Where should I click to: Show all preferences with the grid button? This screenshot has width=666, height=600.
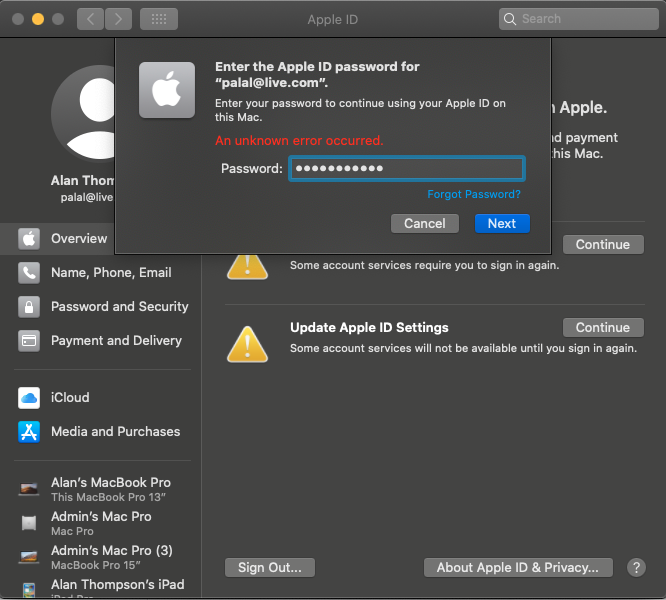click(x=159, y=19)
